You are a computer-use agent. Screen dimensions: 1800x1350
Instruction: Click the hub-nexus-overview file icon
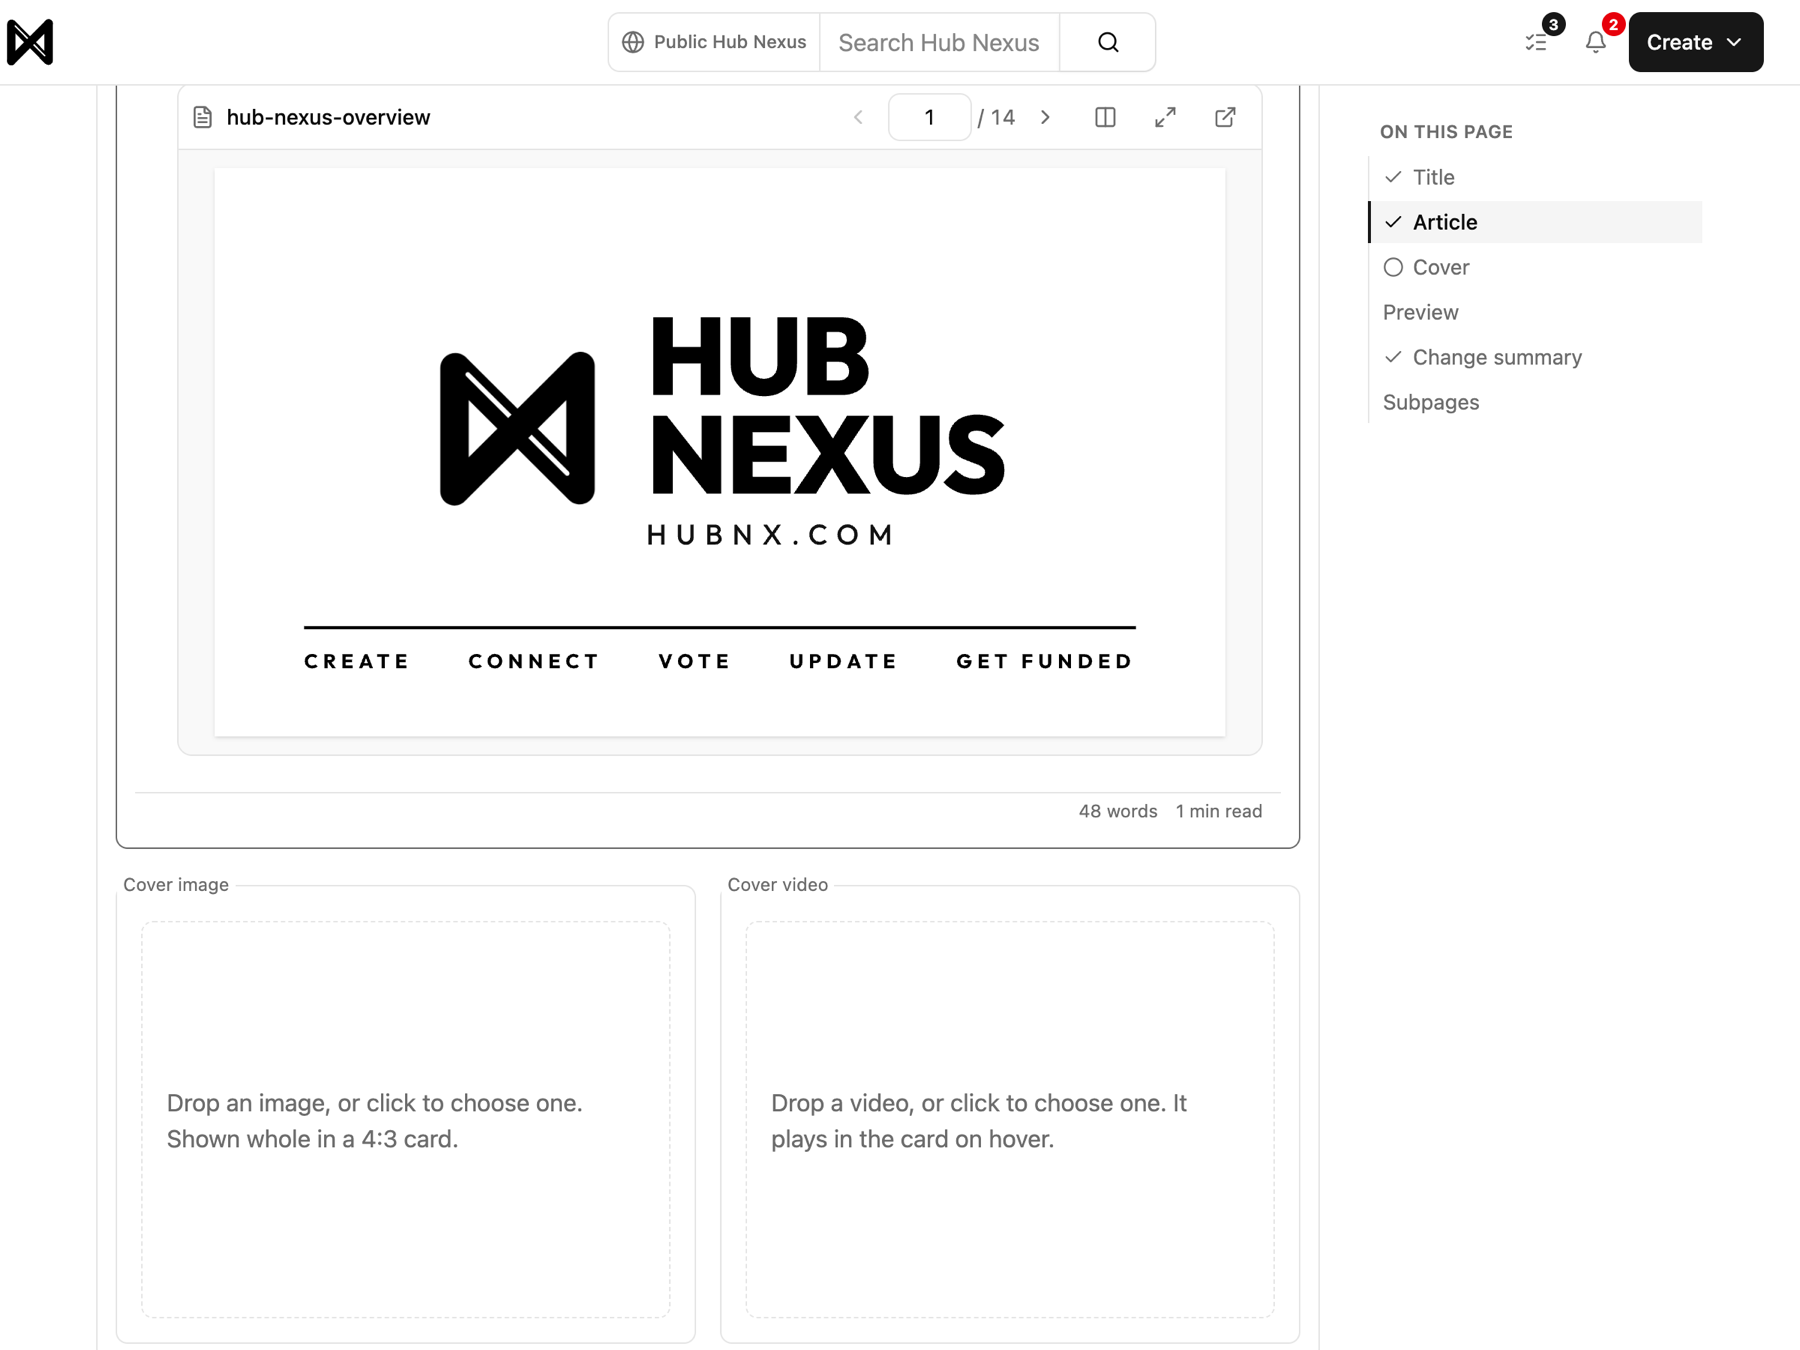click(203, 117)
